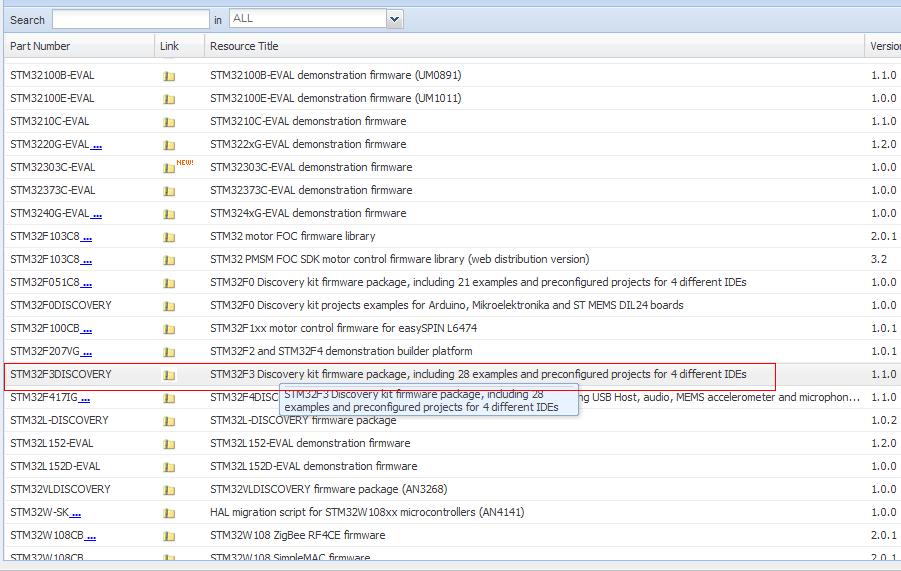Open folder link icon for STM32F3DISCOVERY
Image resolution: width=901 pixels, height=571 pixels.
click(169, 375)
